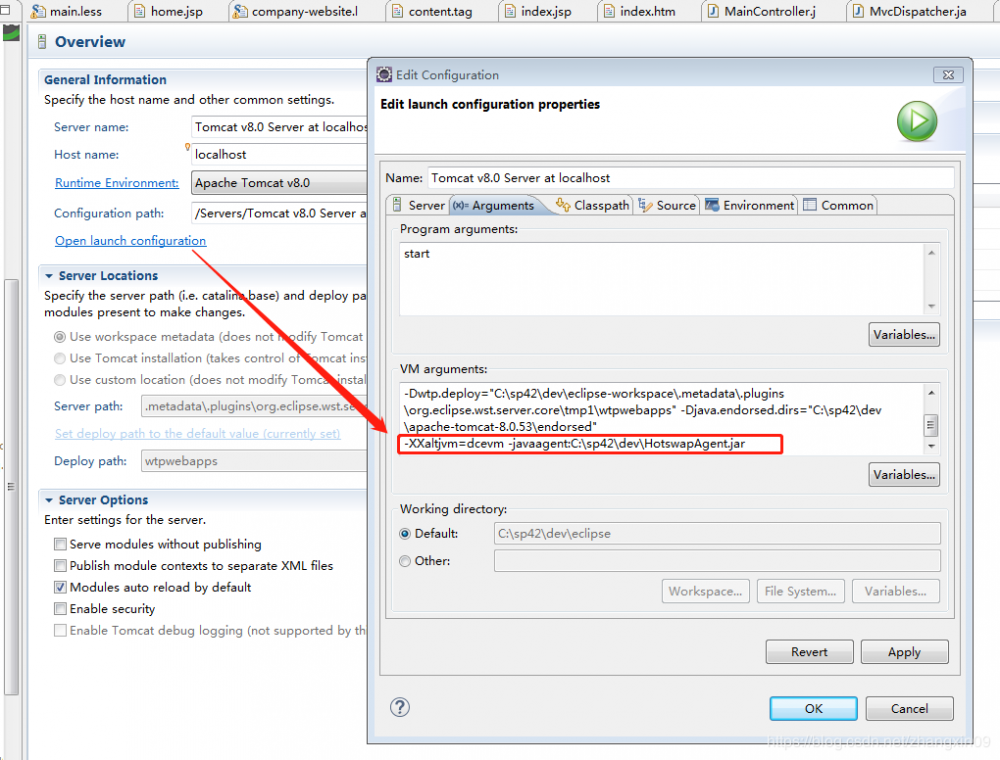Click the main.less file icon
1000x760 pixels.
click(x=38, y=11)
